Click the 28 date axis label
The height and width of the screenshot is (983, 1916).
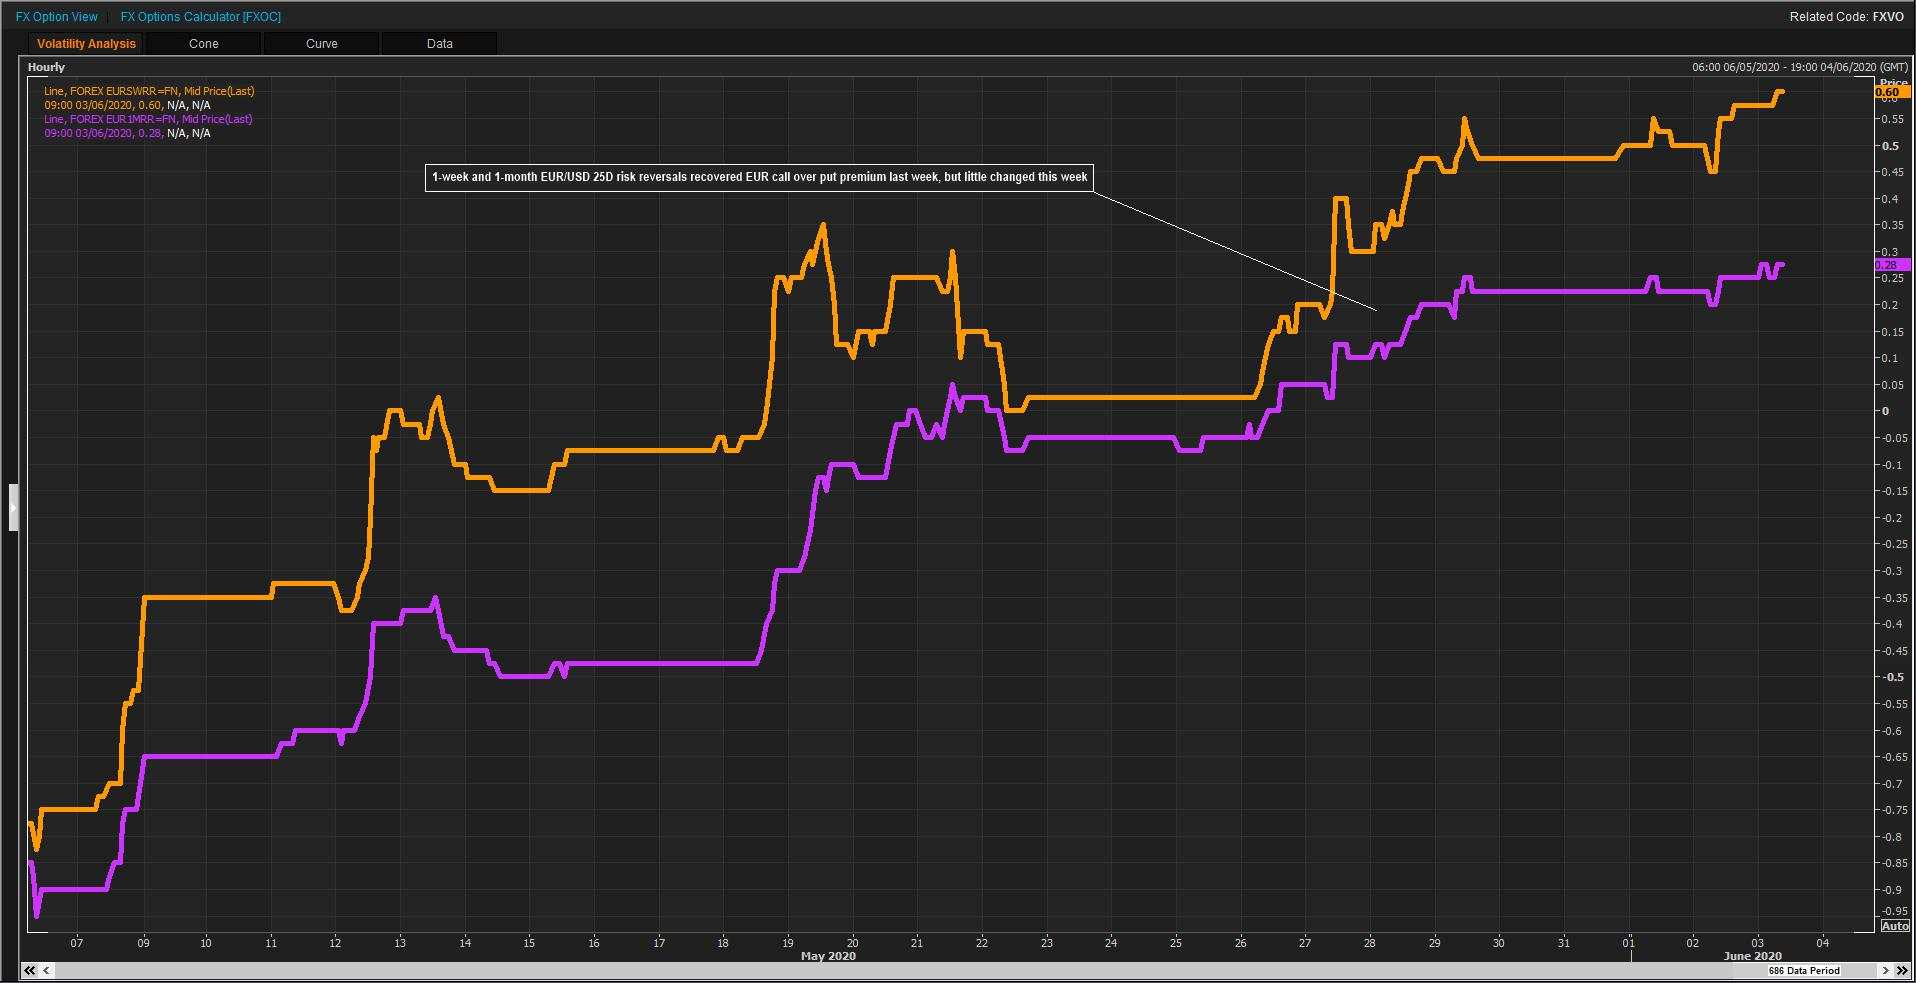tap(1369, 942)
